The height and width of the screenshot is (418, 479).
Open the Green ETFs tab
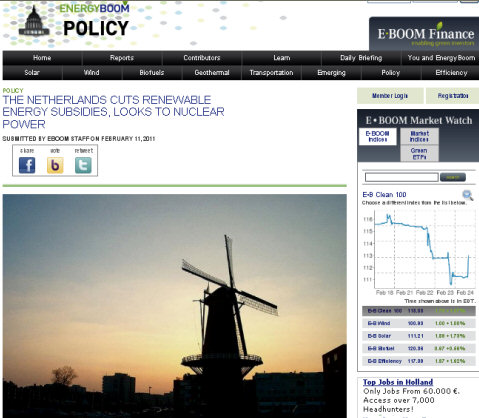click(419, 154)
